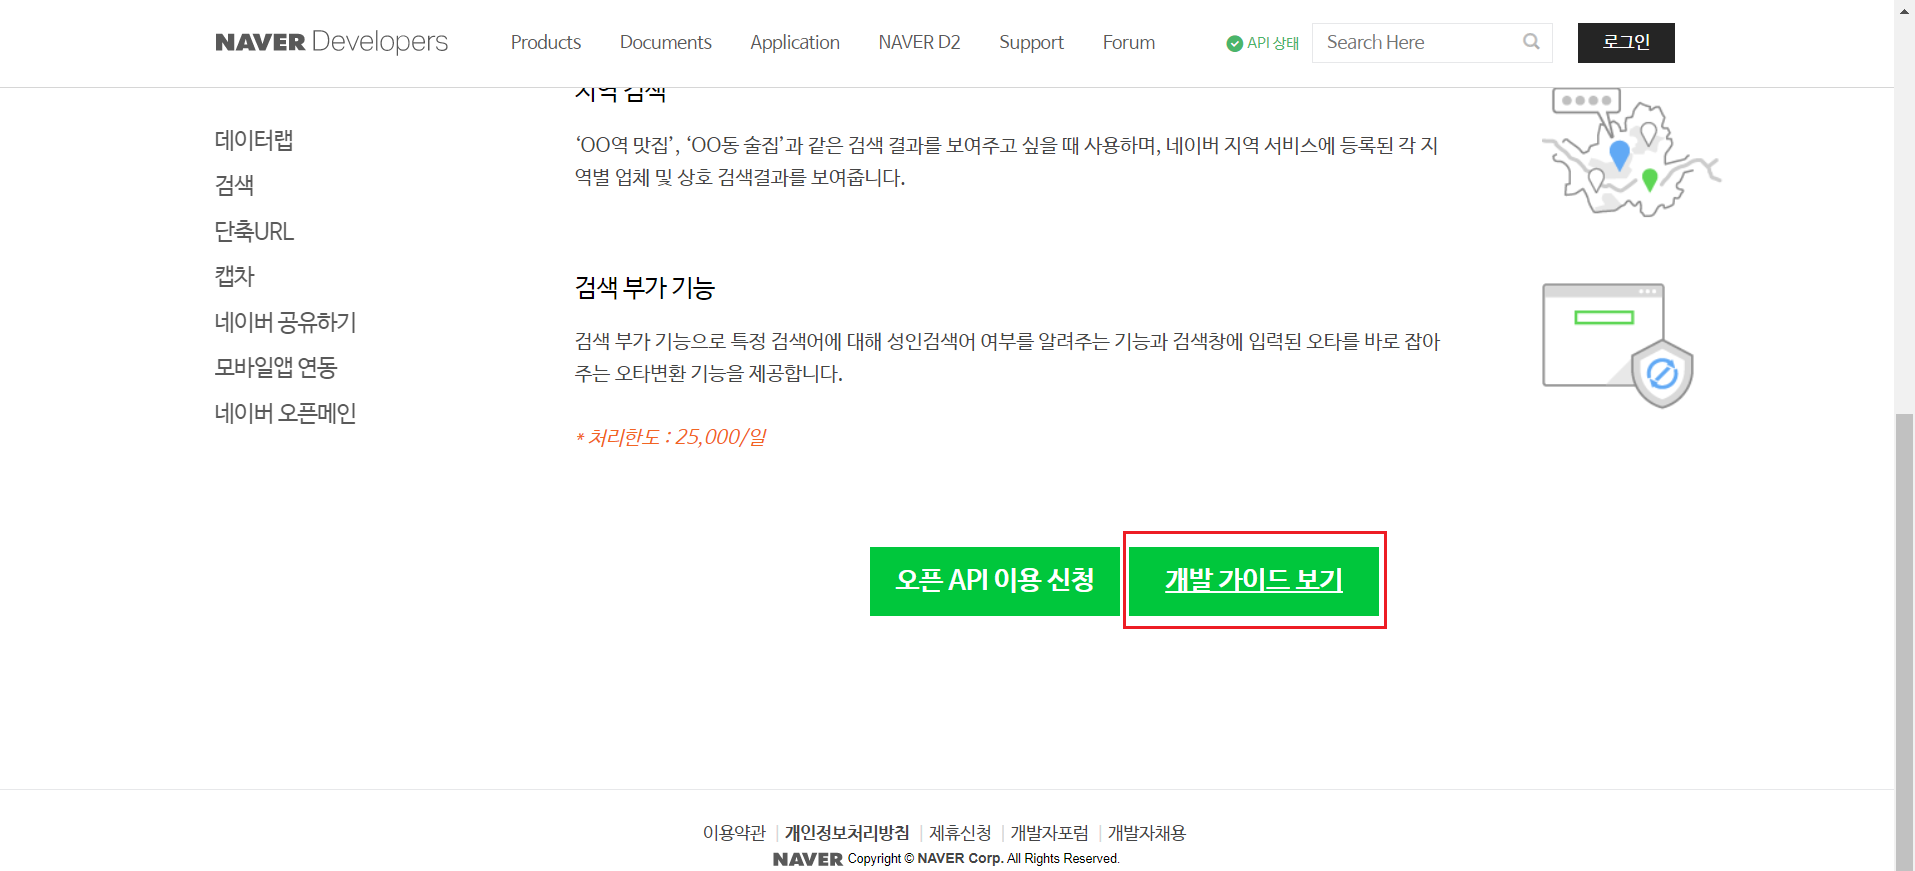Viewport: 1915px width, 871px height.
Task: Click the 로그인 button
Action: click(1626, 43)
